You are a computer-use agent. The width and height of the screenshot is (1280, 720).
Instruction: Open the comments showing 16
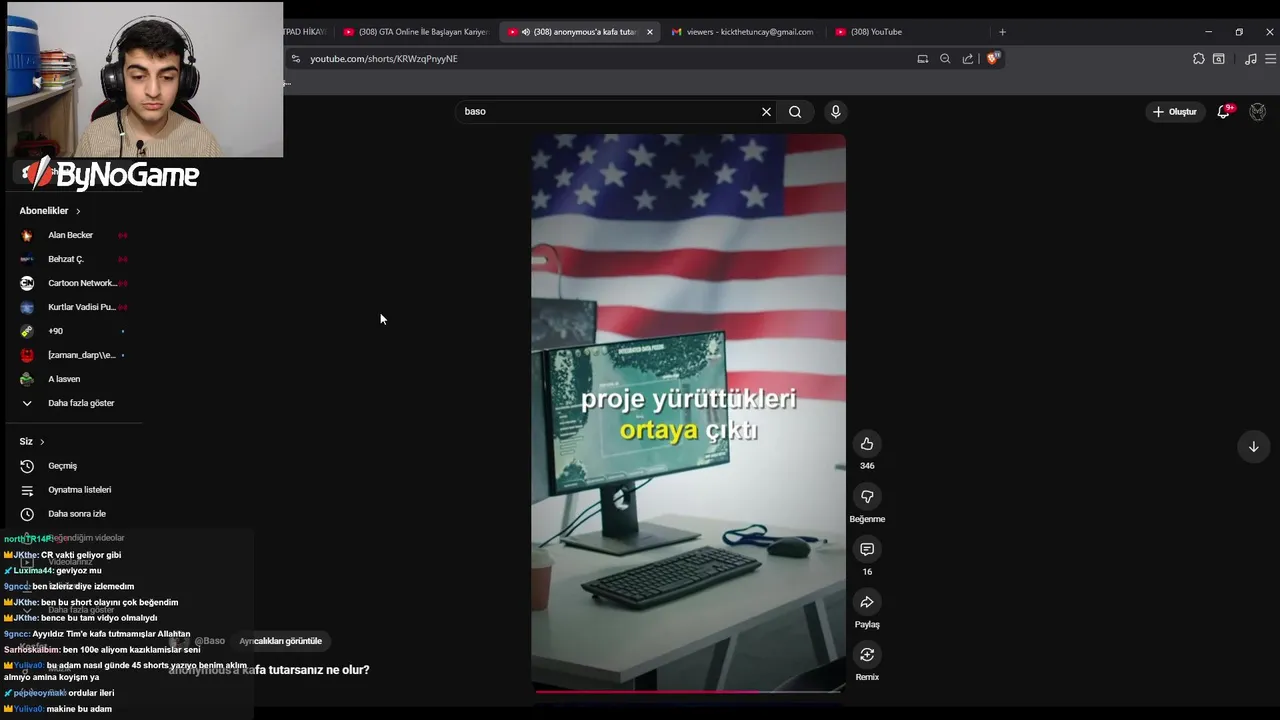[867, 549]
